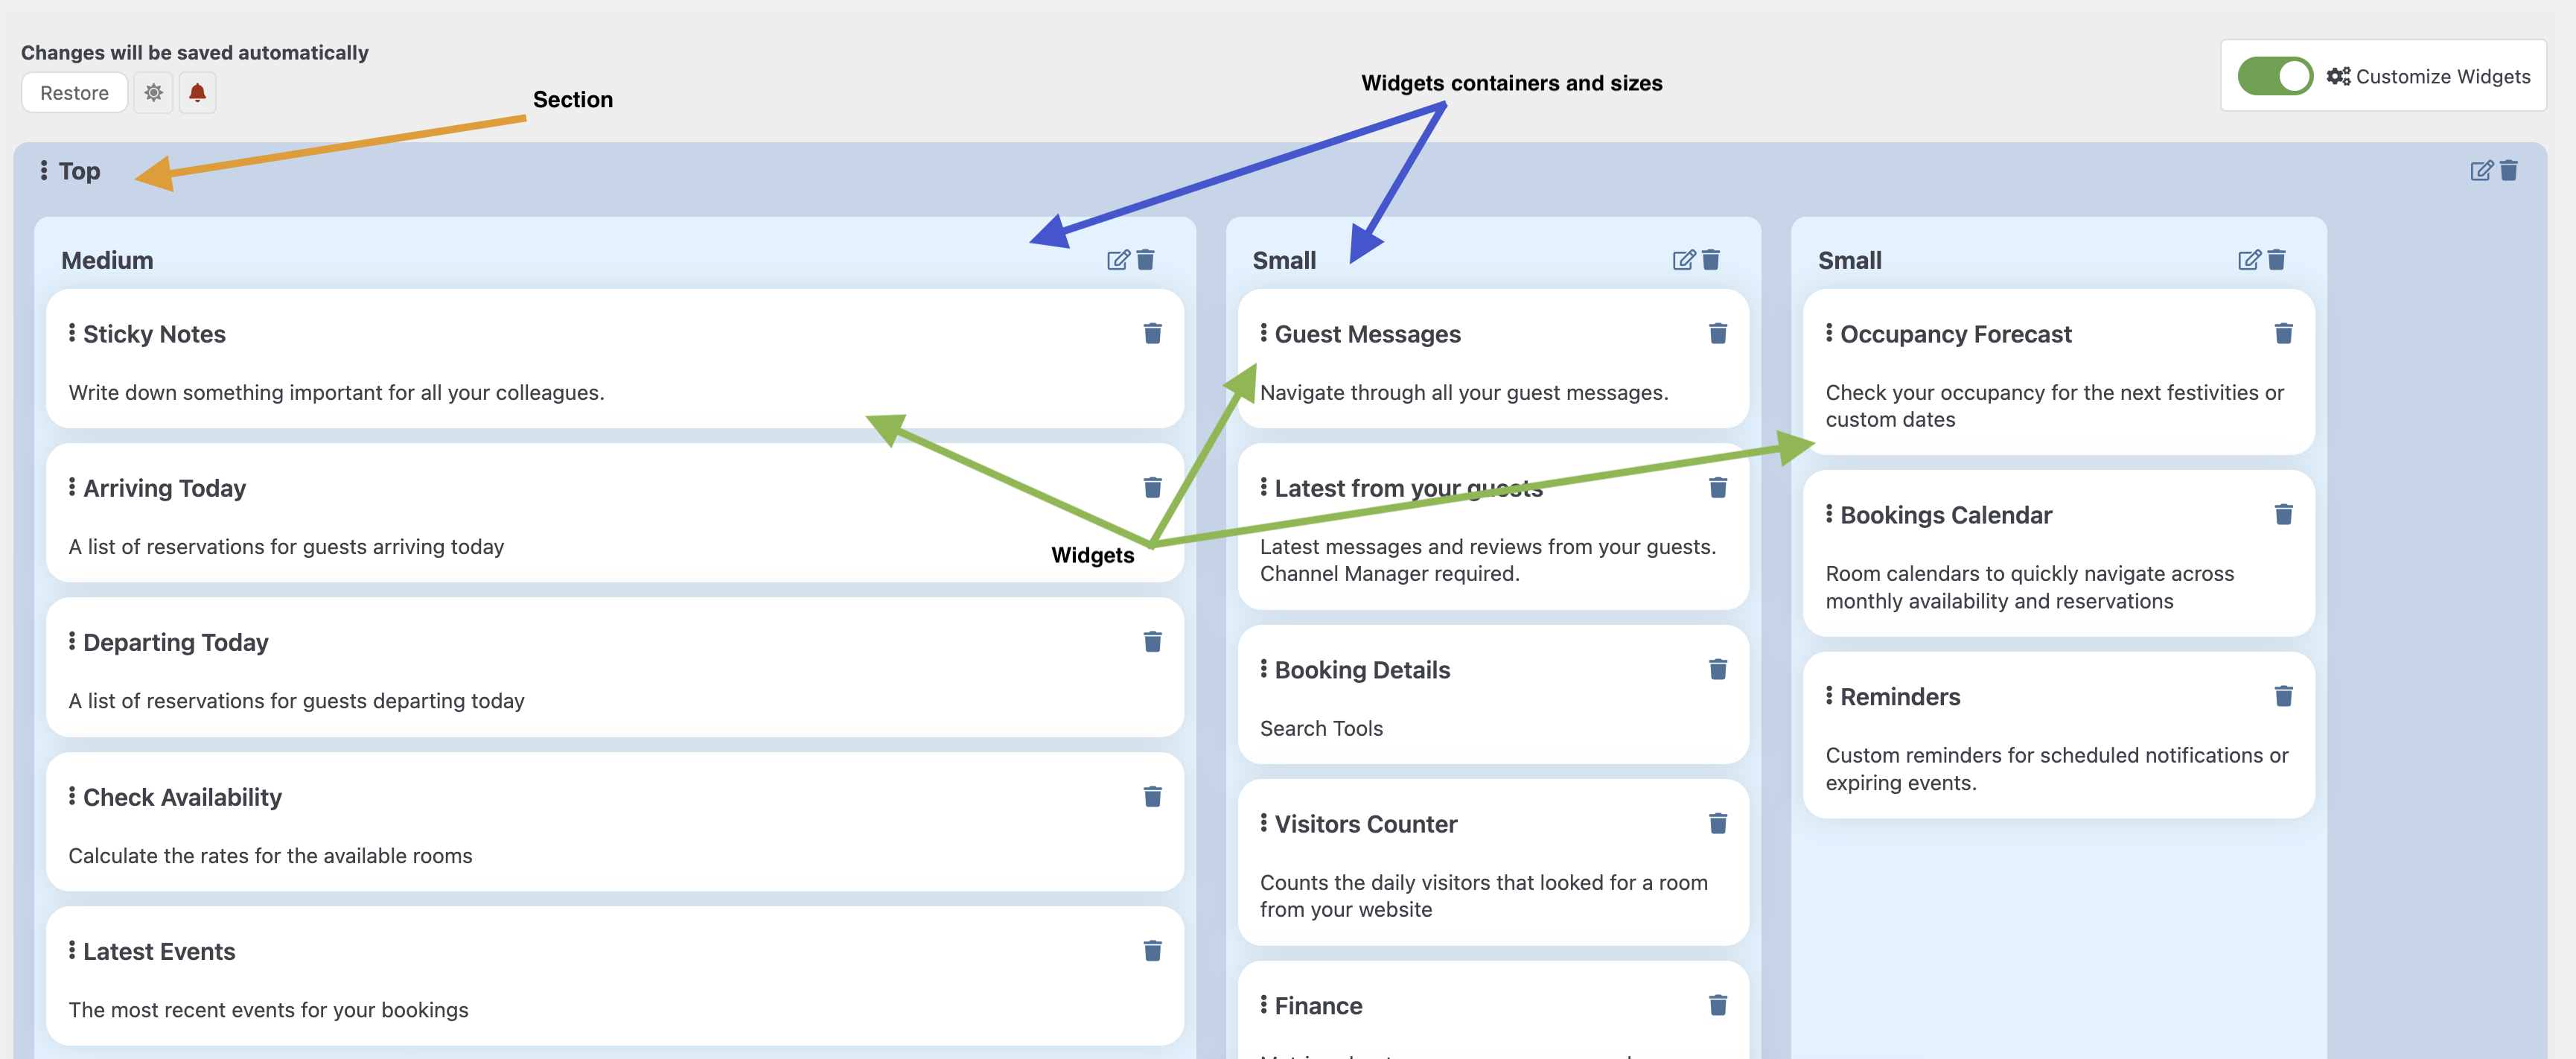Select the Guest Messages widget title
The image size is (2576, 1059).
click(x=1367, y=334)
